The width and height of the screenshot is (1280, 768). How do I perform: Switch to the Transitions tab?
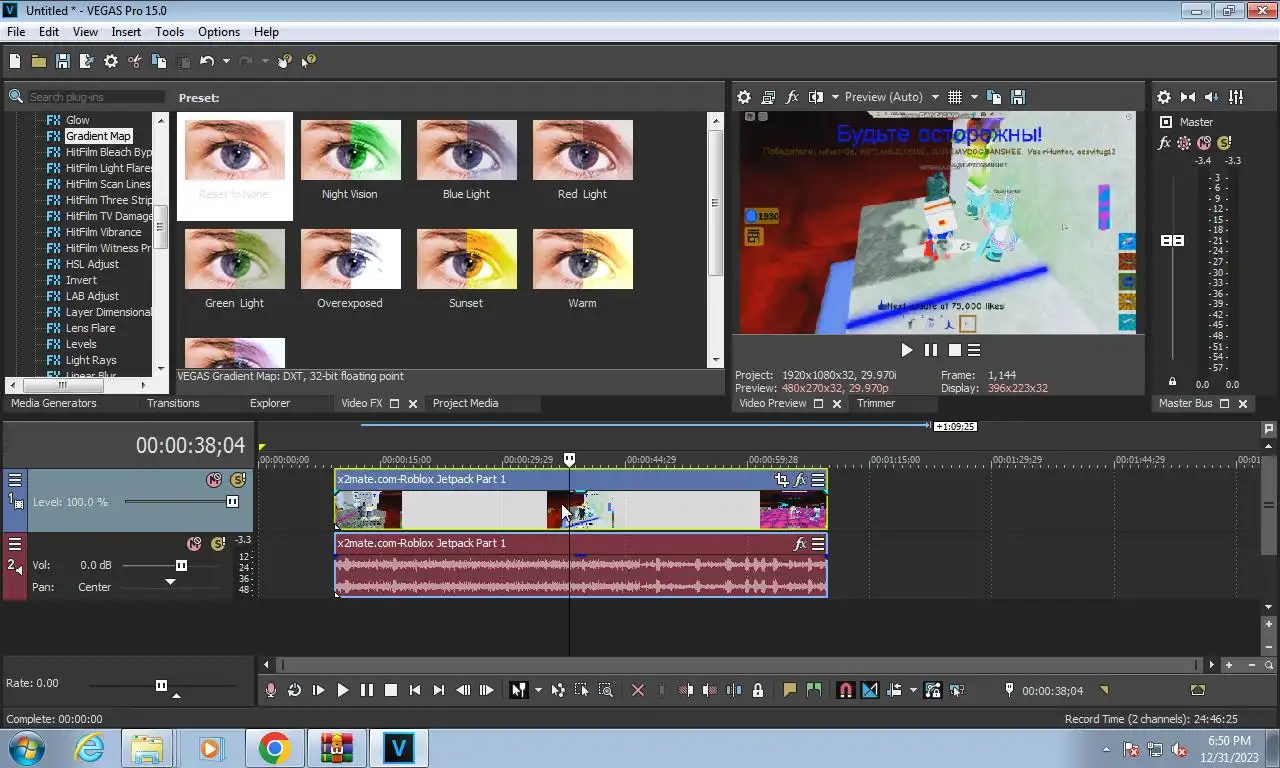tap(173, 403)
